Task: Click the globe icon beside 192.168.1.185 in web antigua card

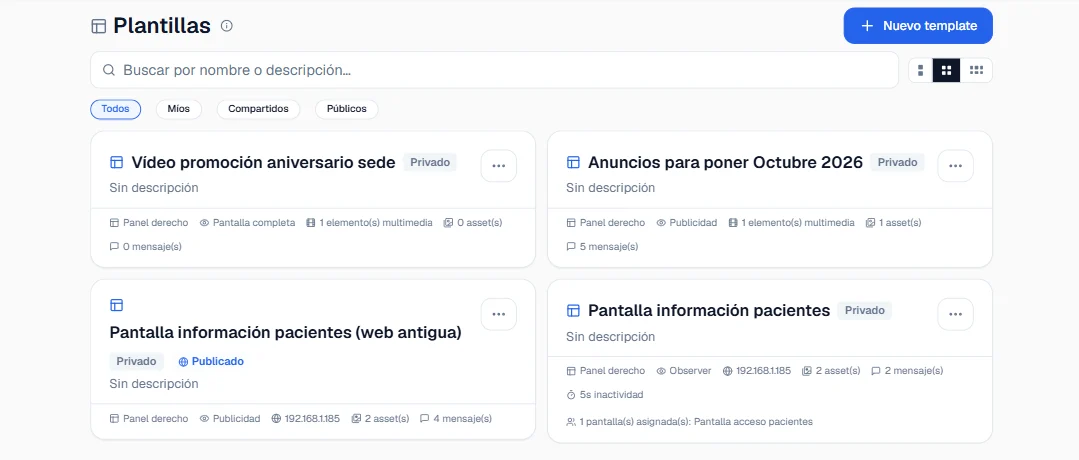Action: (277, 419)
